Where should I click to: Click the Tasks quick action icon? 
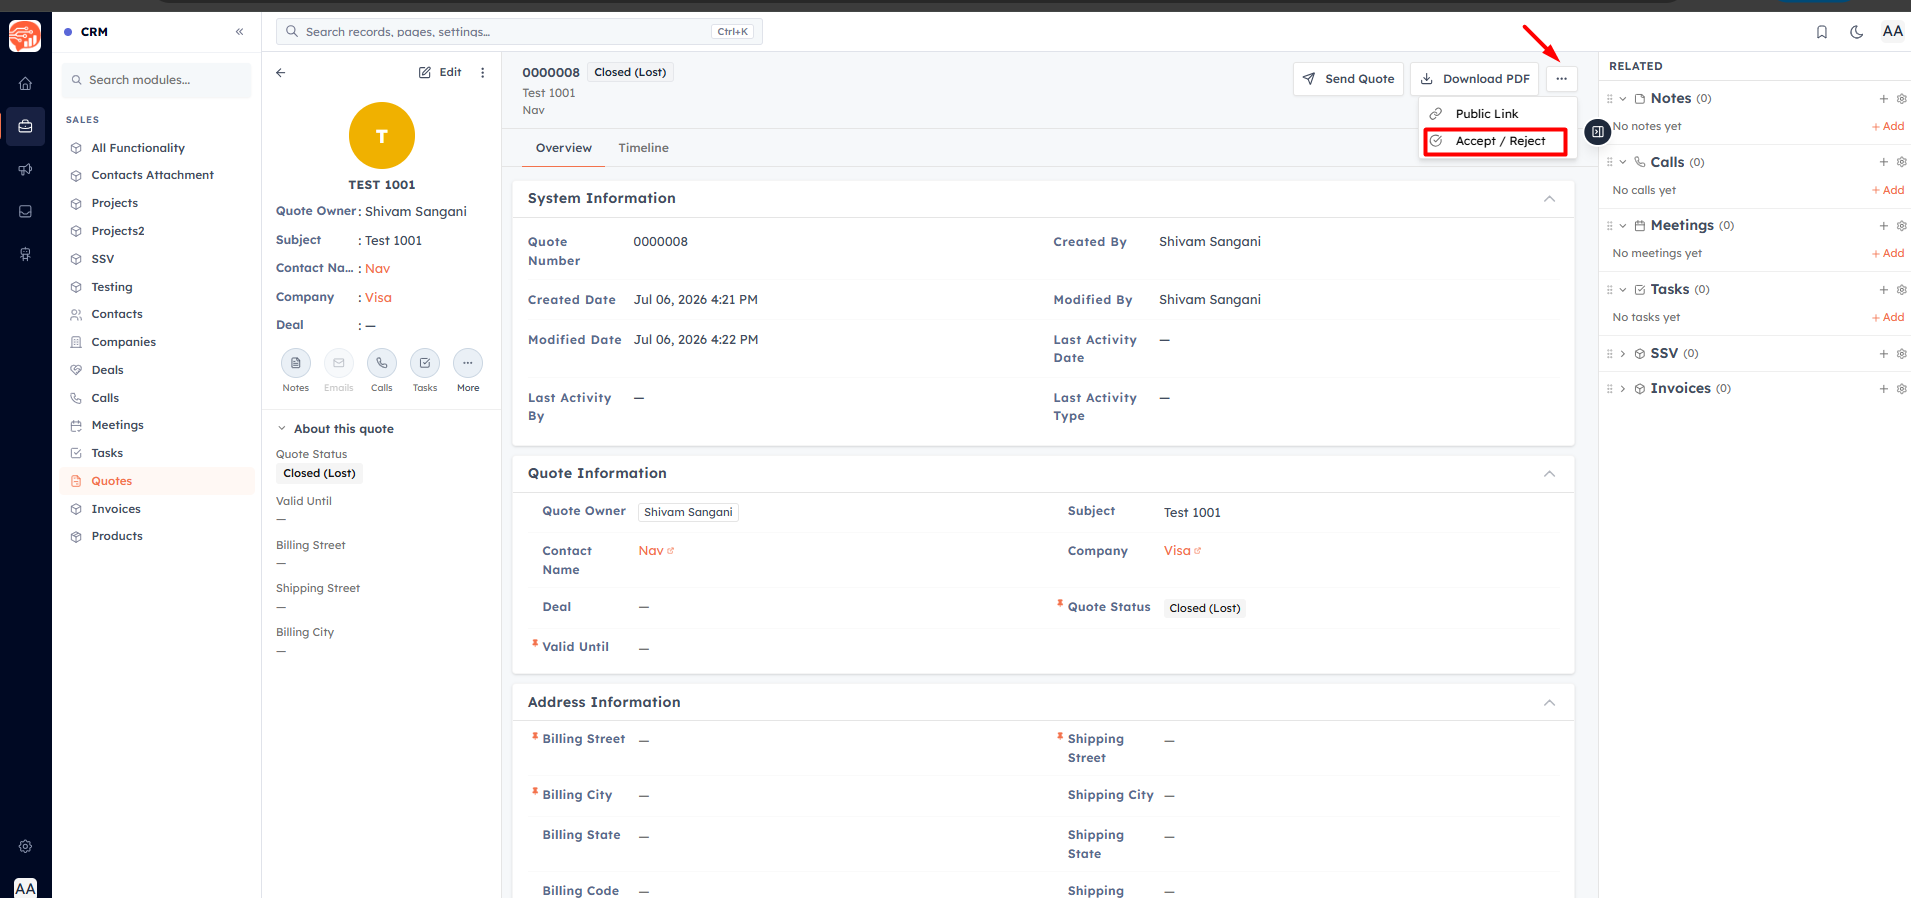(x=425, y=363)
